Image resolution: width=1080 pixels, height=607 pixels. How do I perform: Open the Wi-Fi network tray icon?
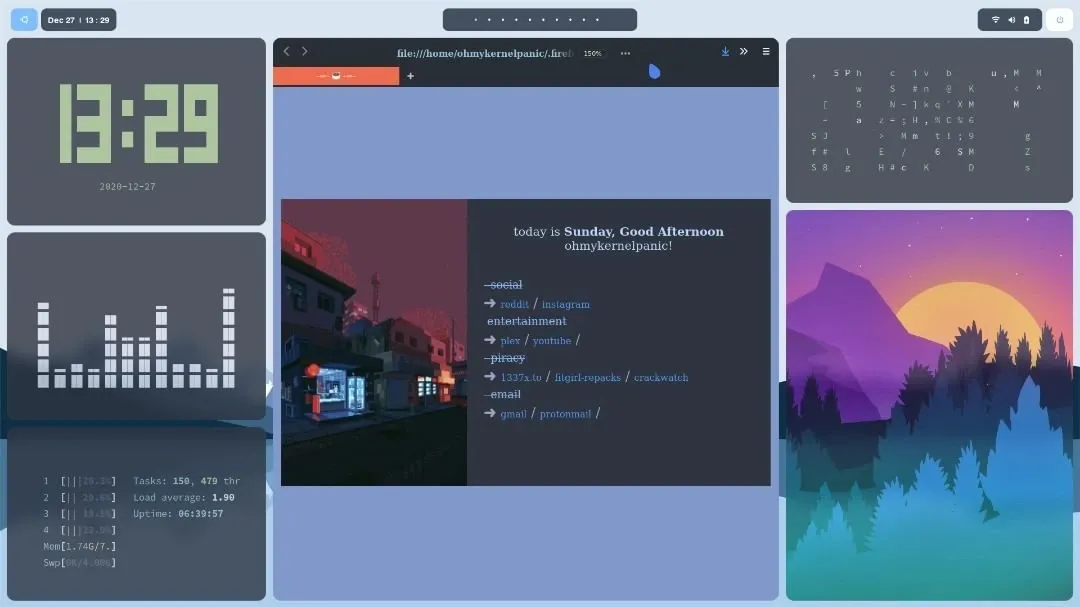995,20
